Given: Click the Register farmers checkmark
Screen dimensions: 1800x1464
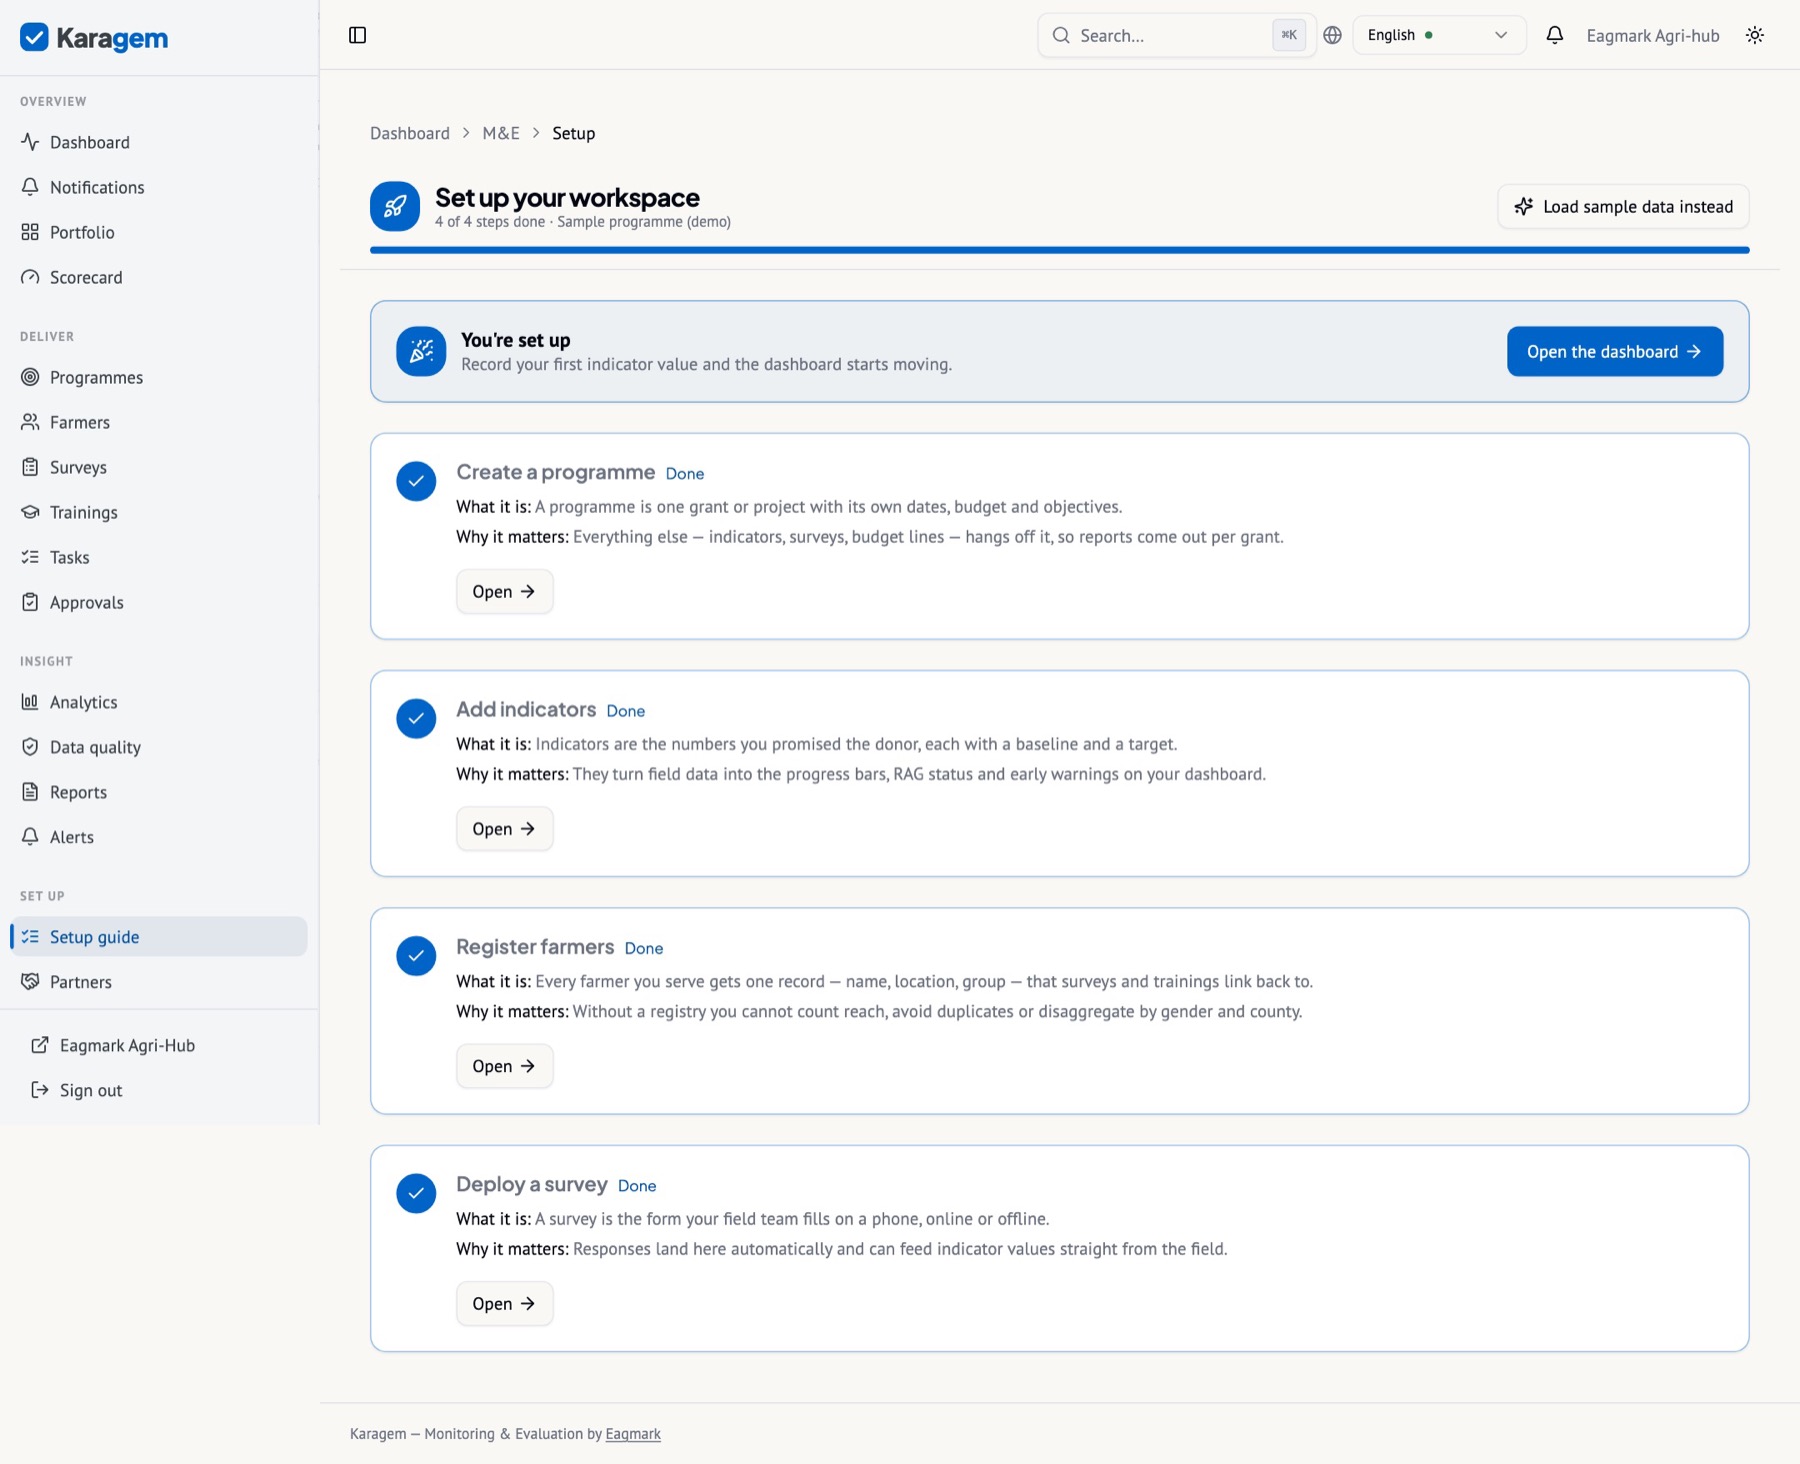Looking at the screenshot, I should tap(416, 955).
